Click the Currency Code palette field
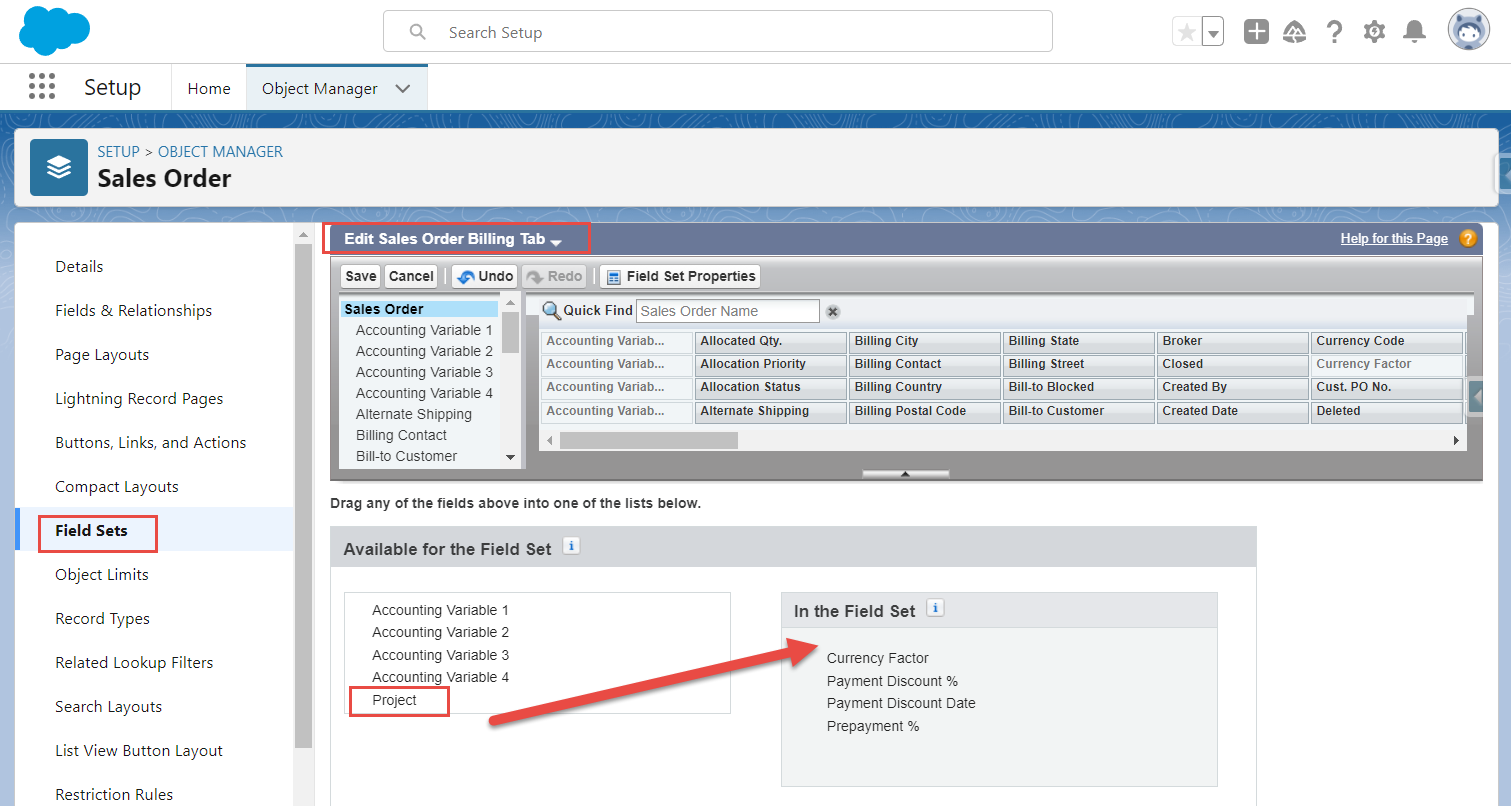This screenshot has width=1511, height=806. tap(1388, 341)
